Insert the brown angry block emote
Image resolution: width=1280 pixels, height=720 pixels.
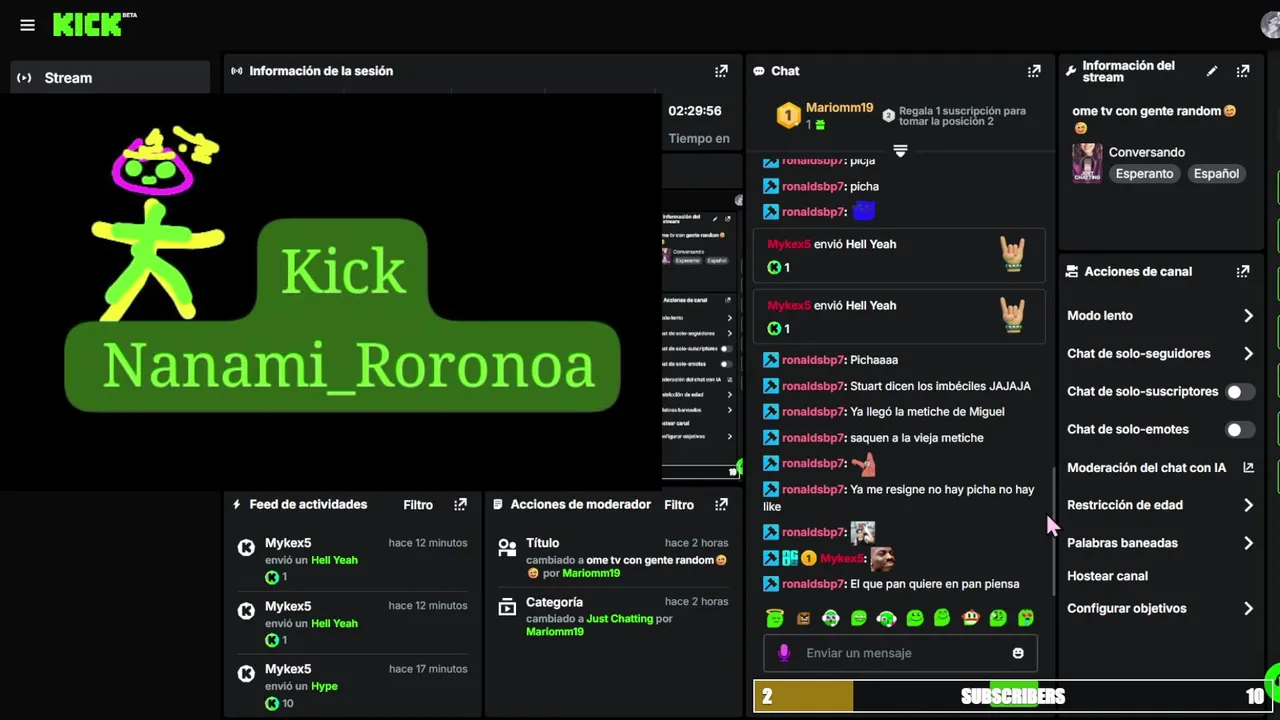tap(803, 619)
